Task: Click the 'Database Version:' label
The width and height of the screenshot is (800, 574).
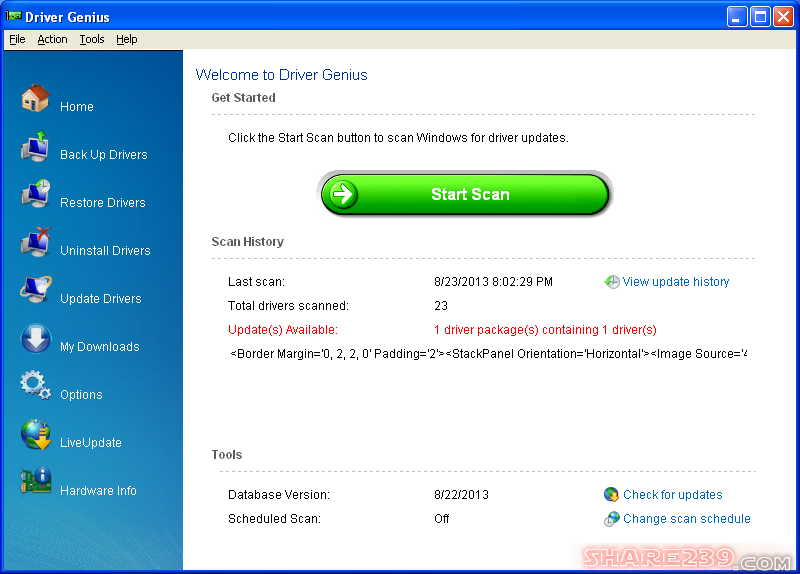Action: [x=279, y=494]
